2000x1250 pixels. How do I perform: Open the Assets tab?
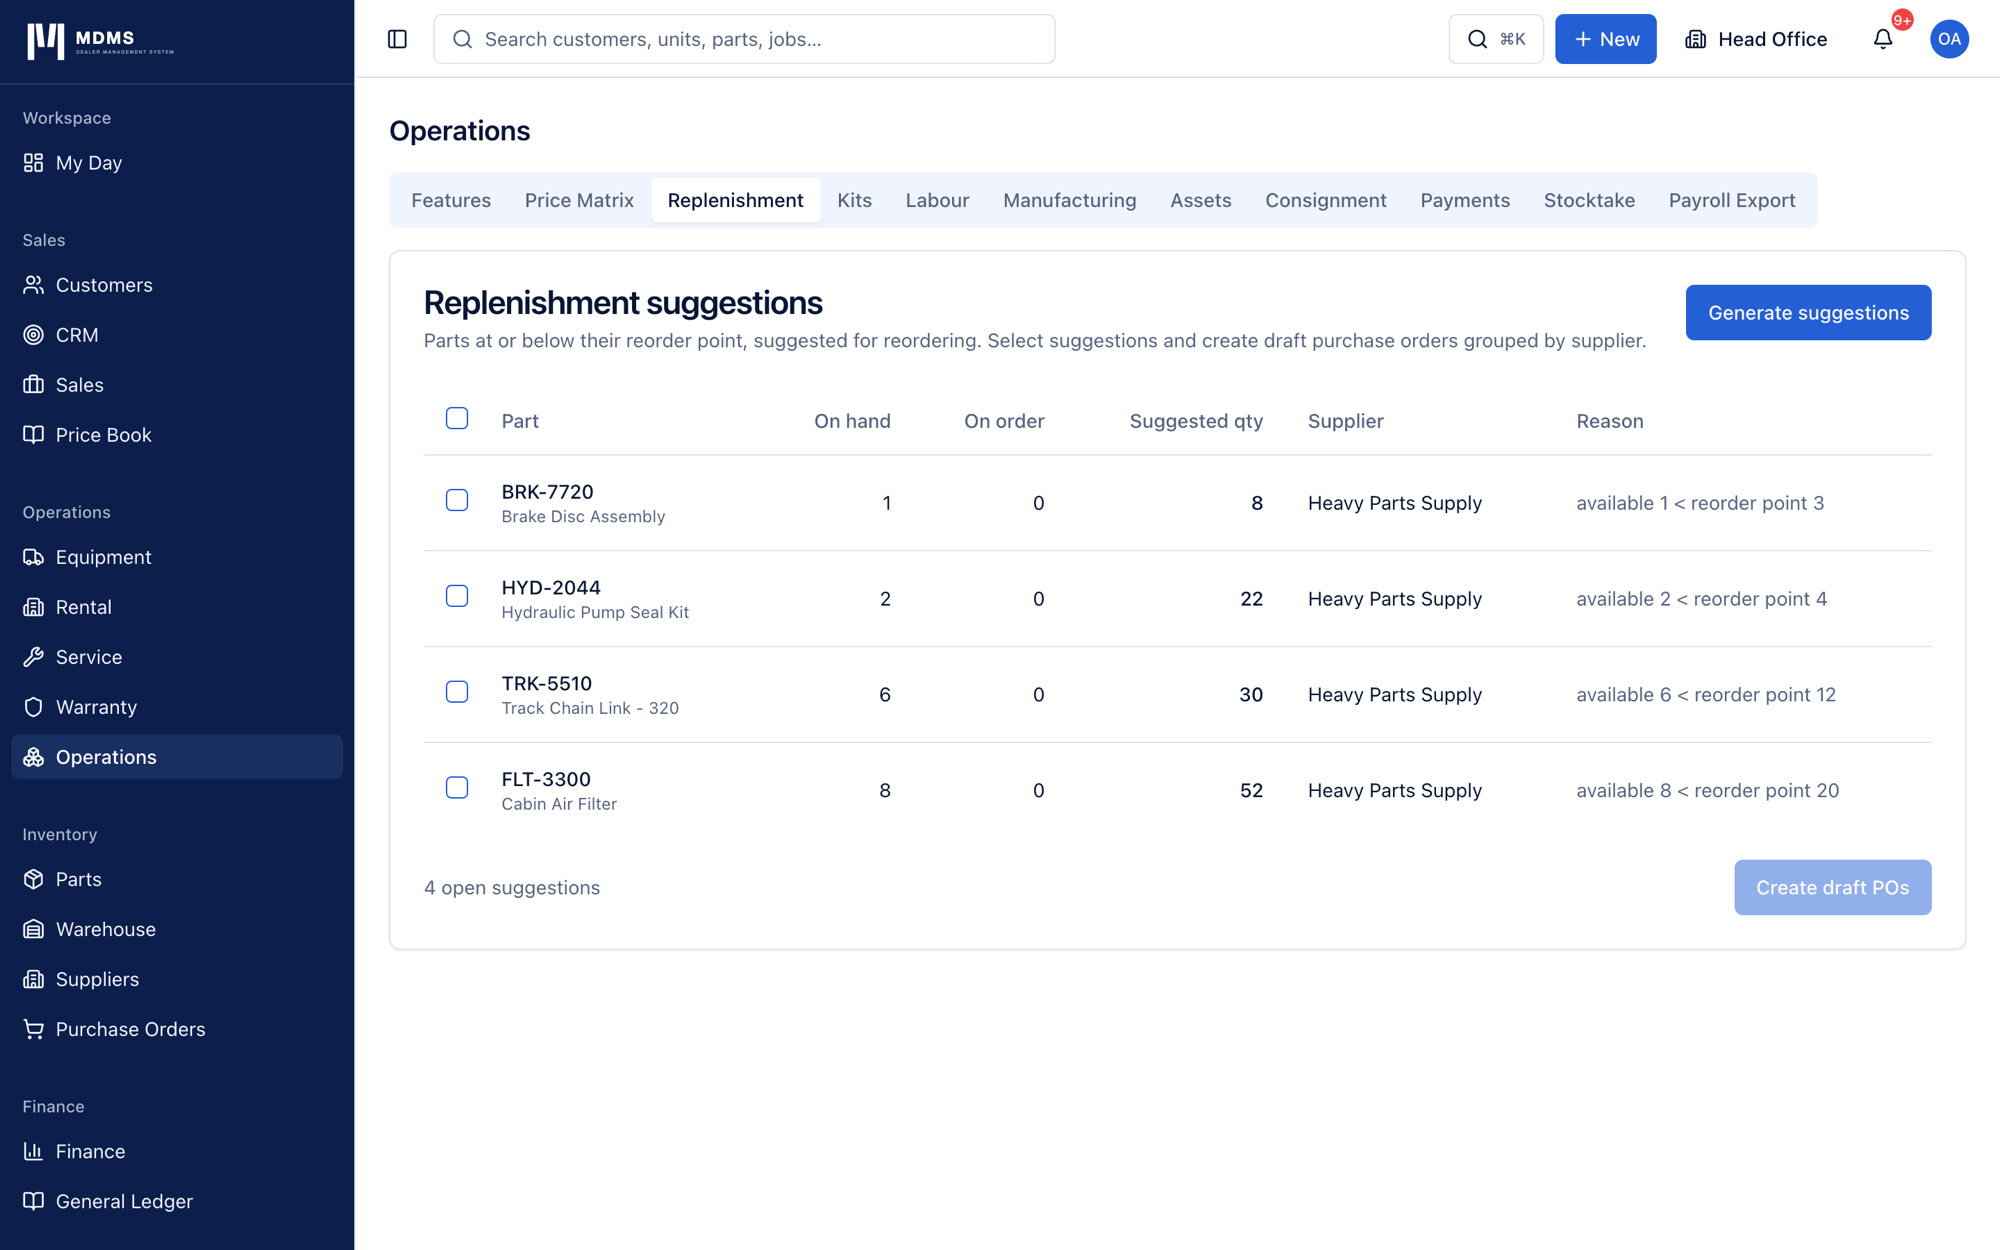pyautogui.click(x=1201, y=200)
